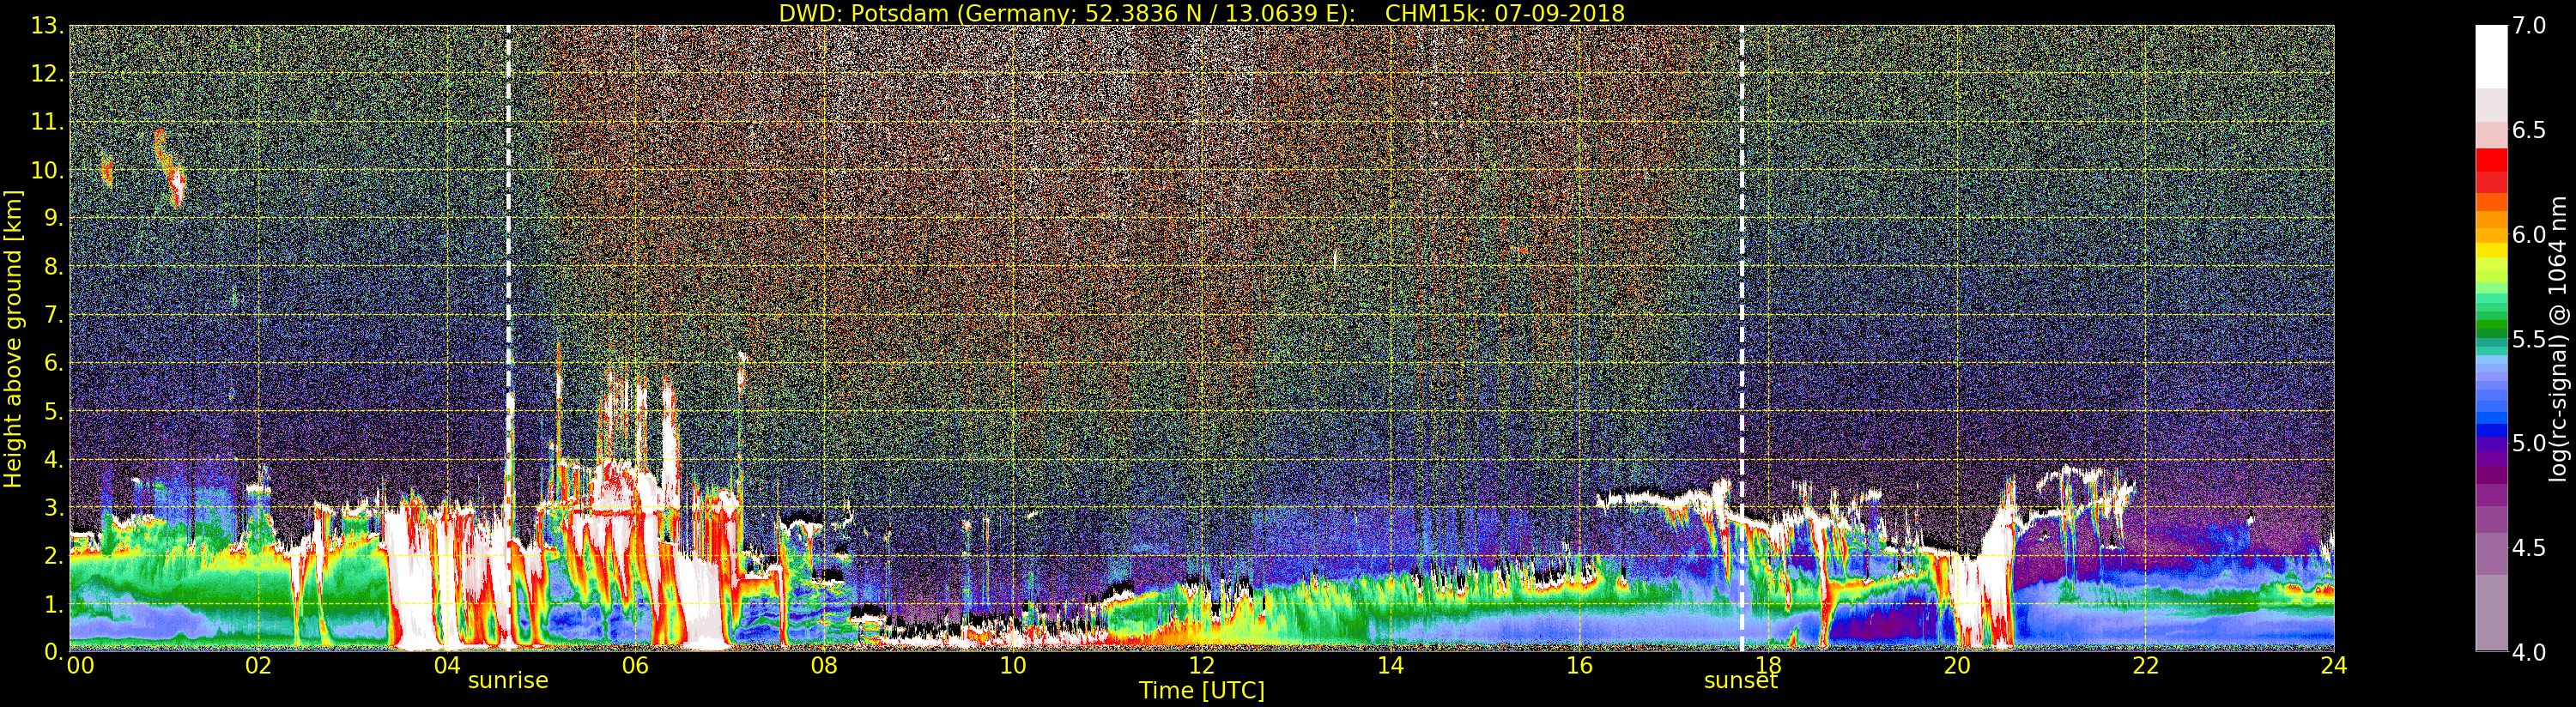Click the '20' time axis tick label

pos(1956,665)
